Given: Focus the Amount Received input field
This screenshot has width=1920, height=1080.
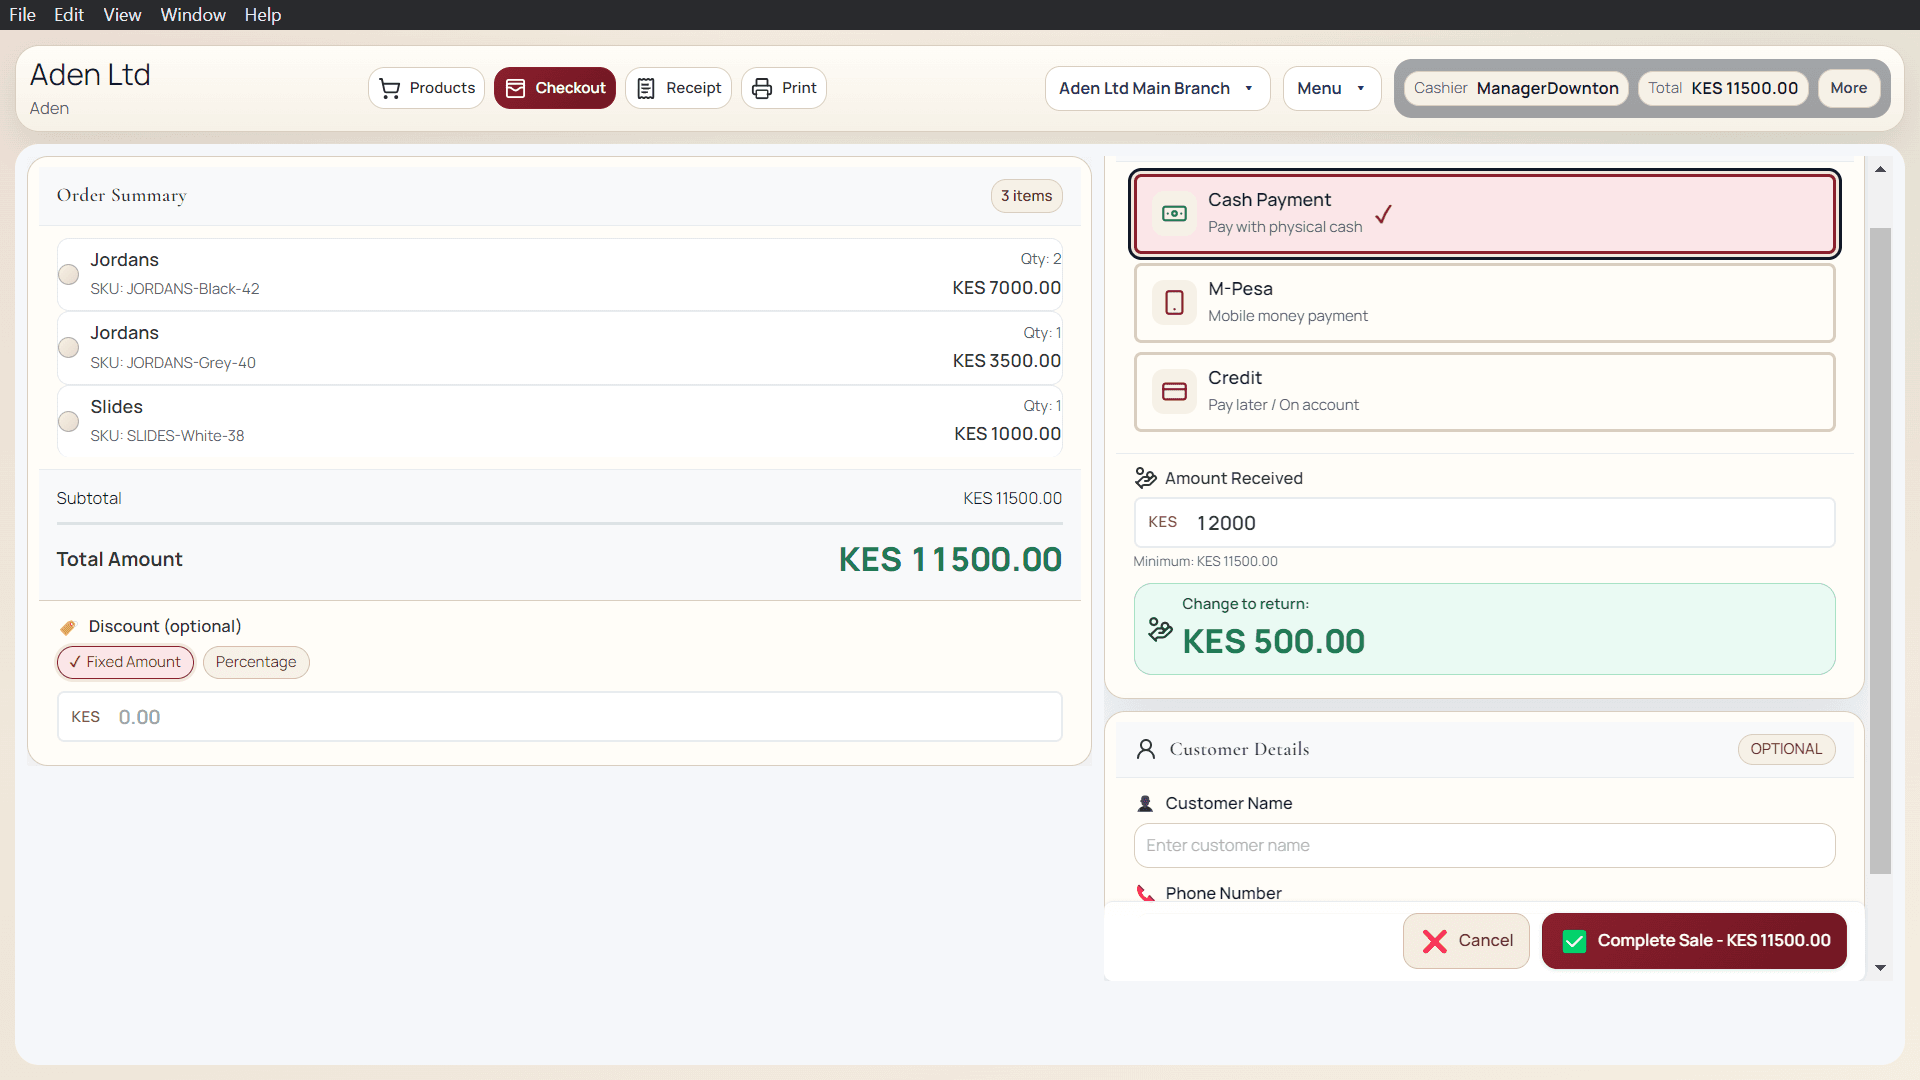Looking at the screenshot, I should (x=1485, y=523).
